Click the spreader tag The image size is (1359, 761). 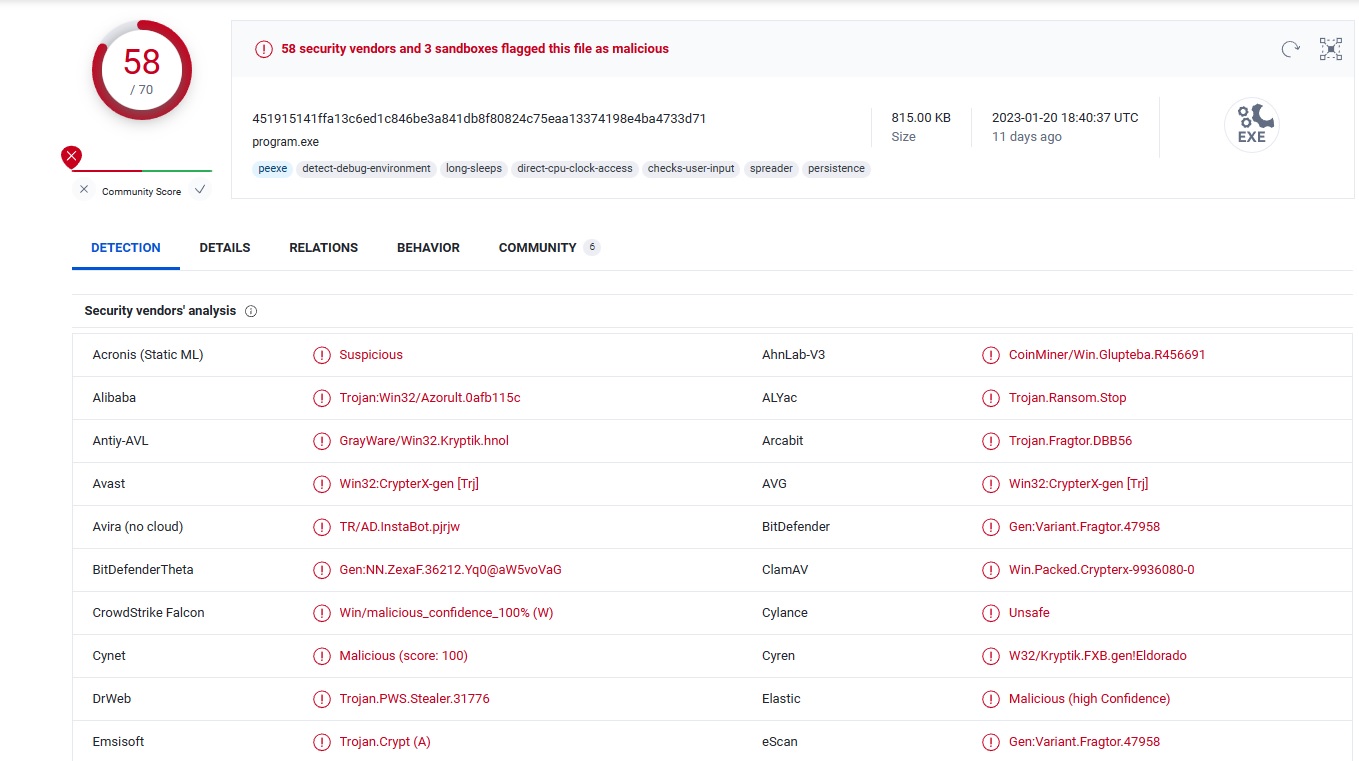pyautogui.click(x=771, y=169)
